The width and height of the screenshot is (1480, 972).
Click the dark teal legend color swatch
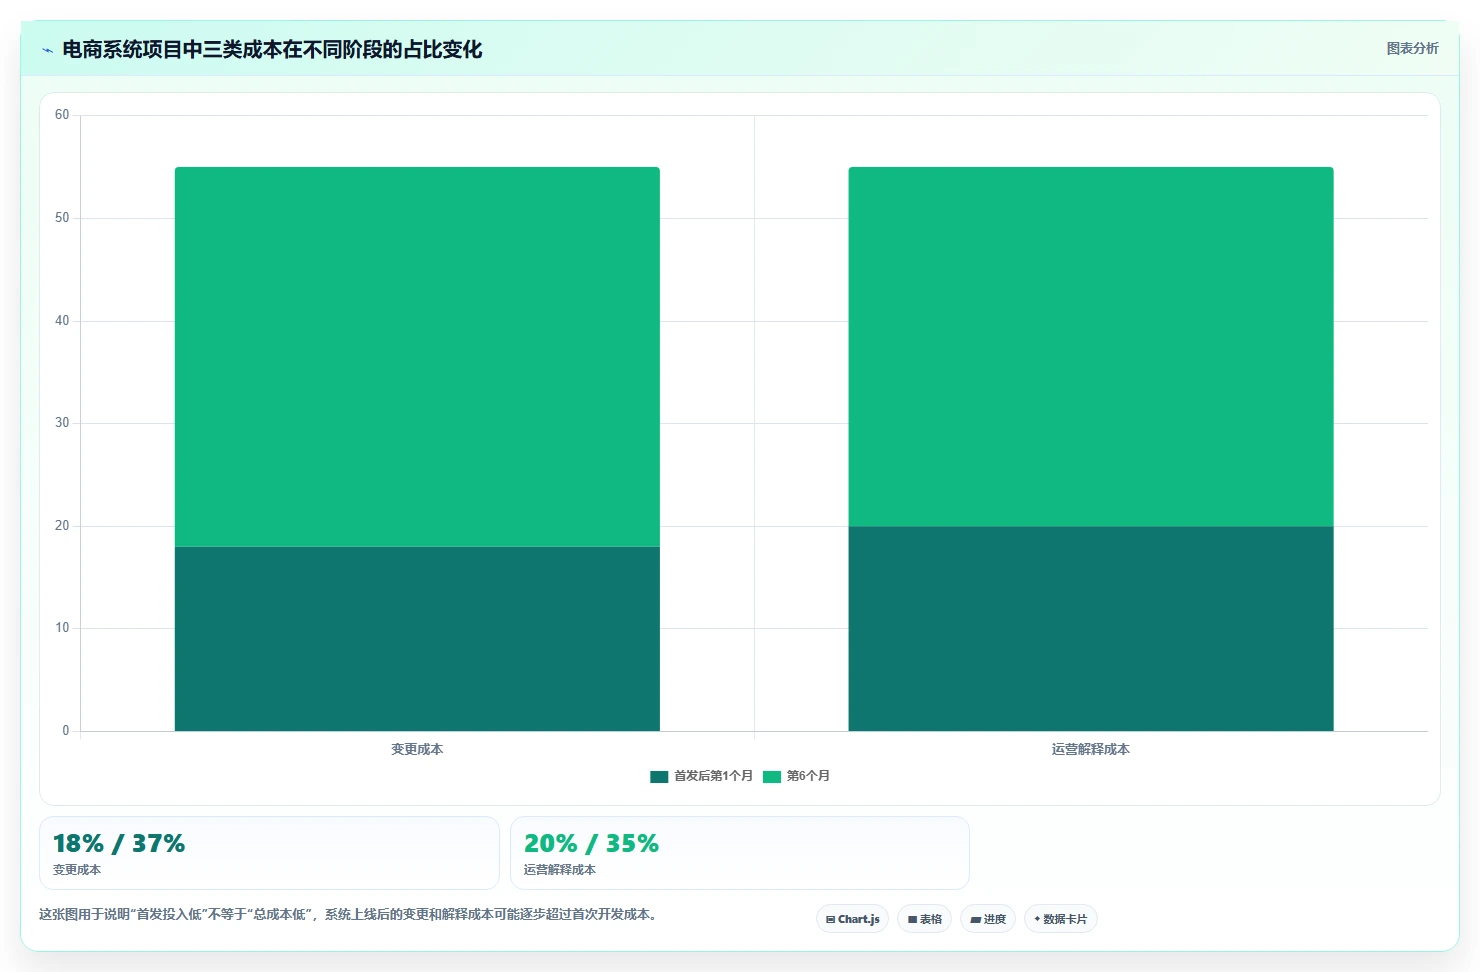[x=659, y=777]
